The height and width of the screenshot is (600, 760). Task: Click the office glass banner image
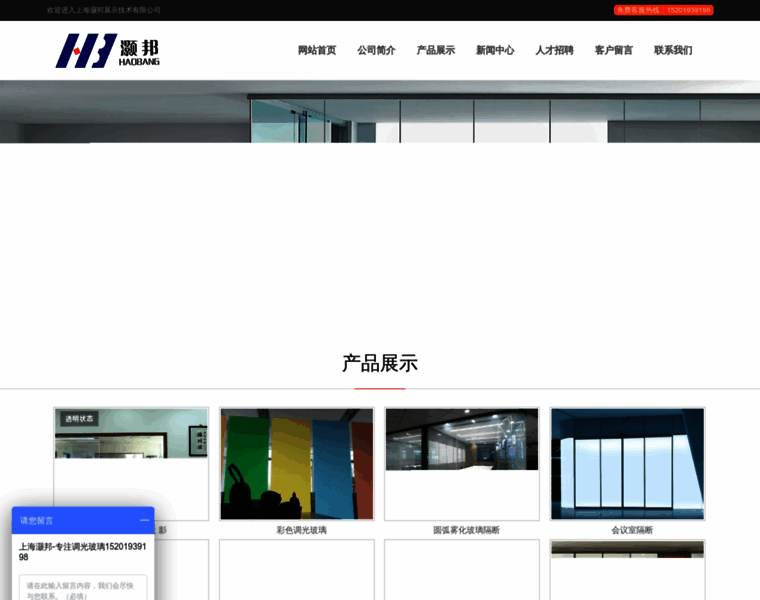tap(380, 111)
